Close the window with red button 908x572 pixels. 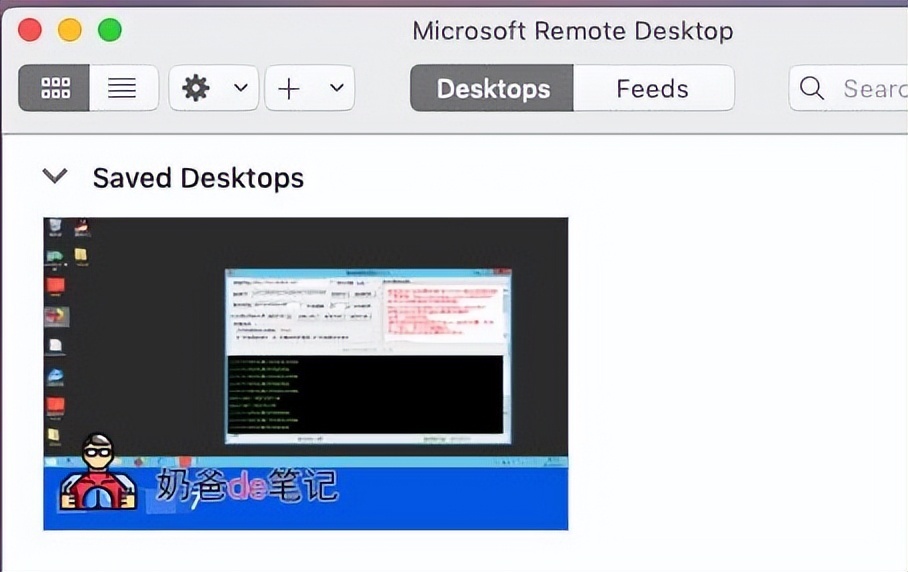coord(30,30)
